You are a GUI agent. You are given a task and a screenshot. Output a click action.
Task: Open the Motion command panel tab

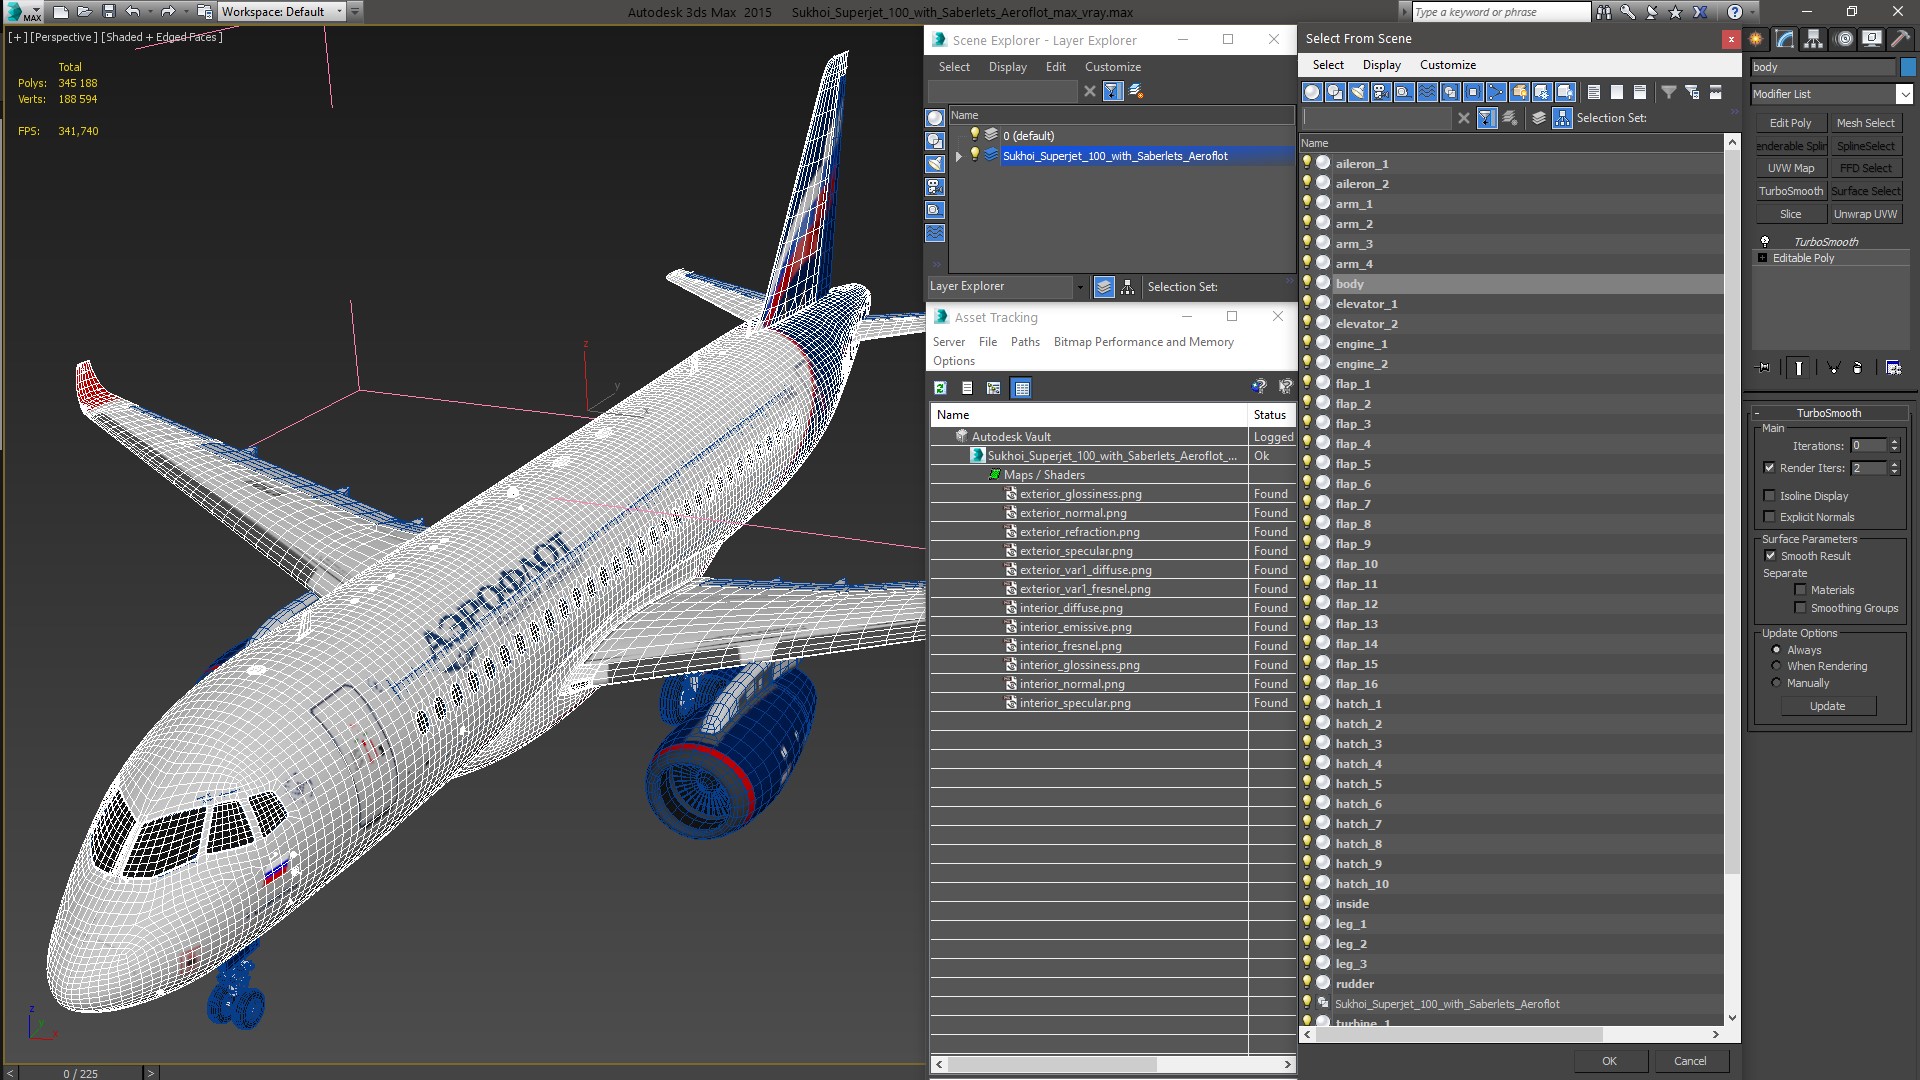pos(1844,39)
